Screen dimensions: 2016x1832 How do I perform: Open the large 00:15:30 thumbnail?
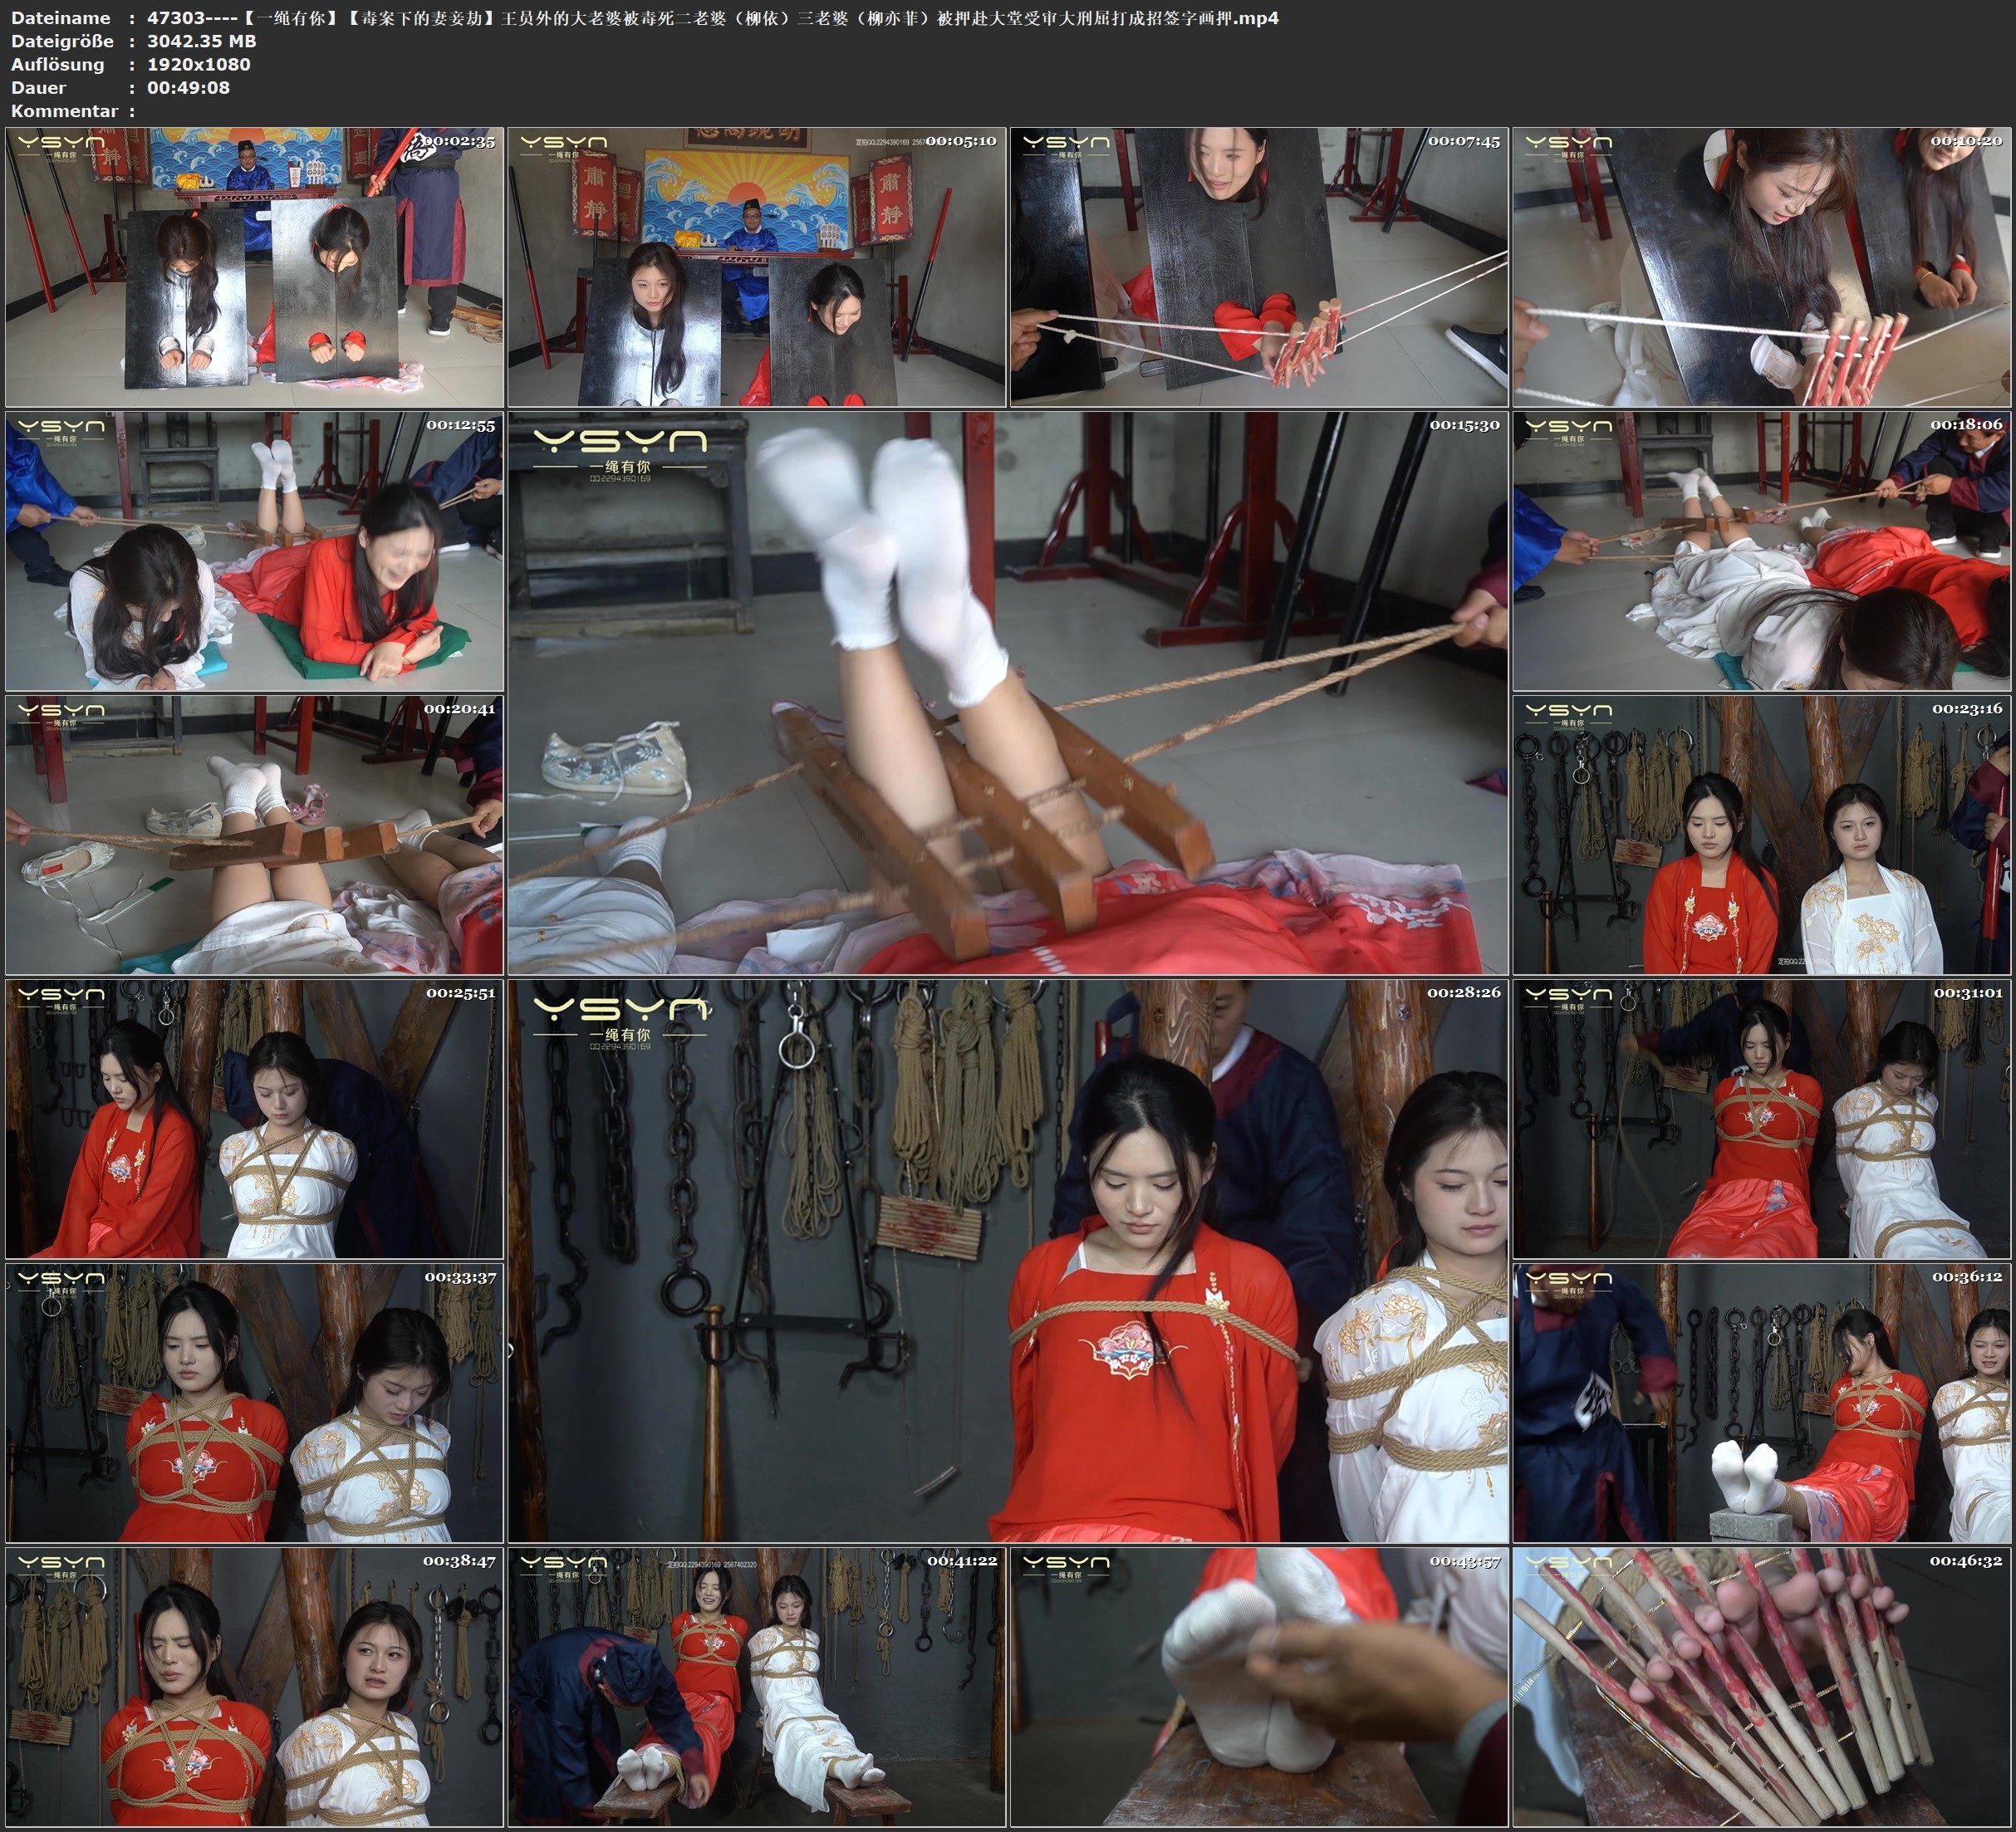[1007, 692]
